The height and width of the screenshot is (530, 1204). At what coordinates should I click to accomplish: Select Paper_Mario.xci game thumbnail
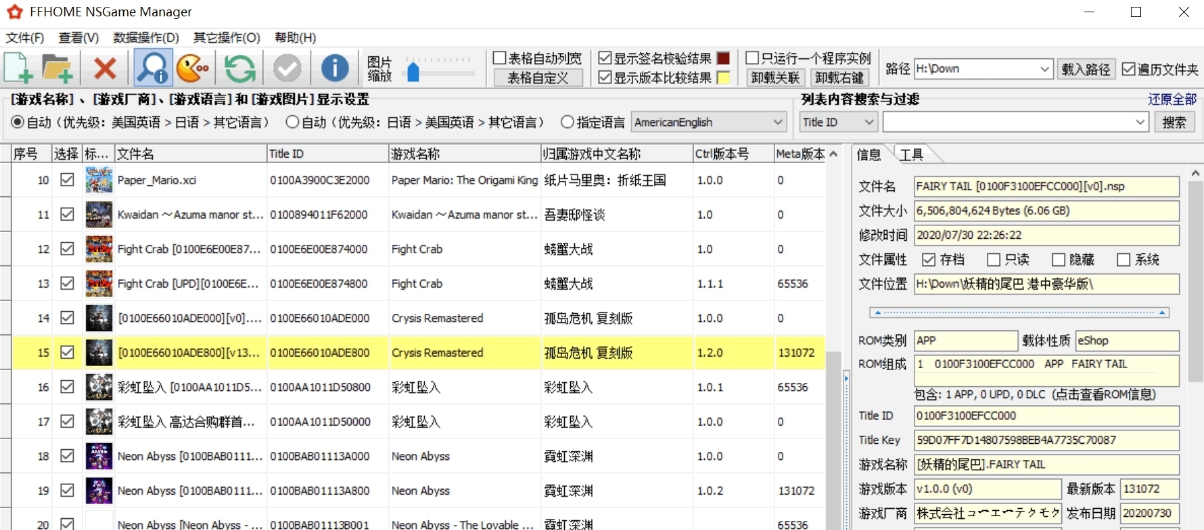99,180
